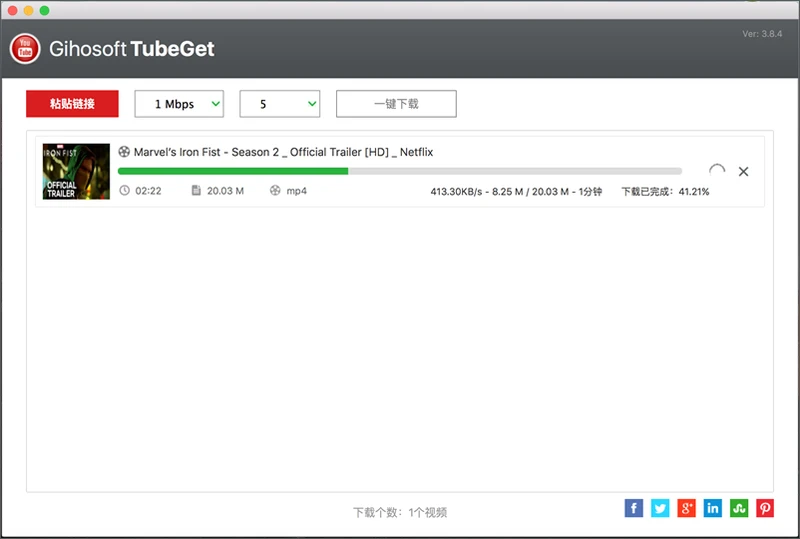This screenshot has width=800, height=539.
Task: Click the film reel icon before the video title
Action: click(x=124, y=152)
